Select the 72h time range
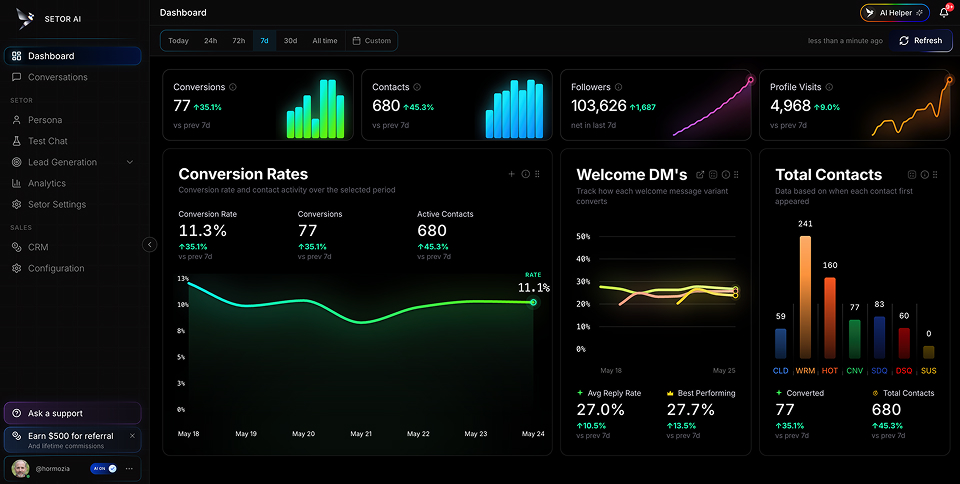The width and height of the screenshot is (960, 484). [239, 41]
